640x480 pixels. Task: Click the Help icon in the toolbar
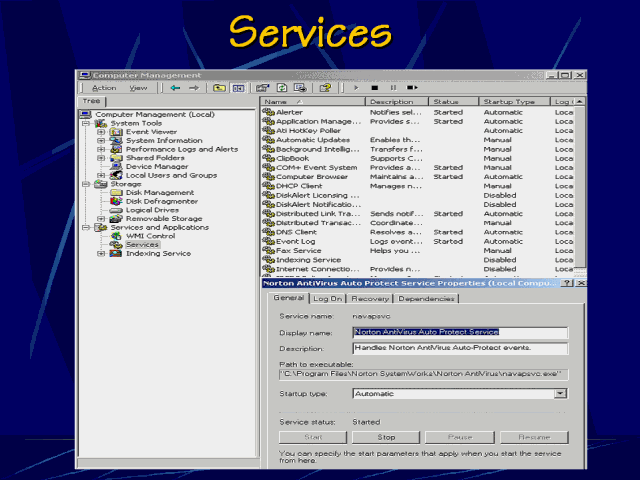325,87
